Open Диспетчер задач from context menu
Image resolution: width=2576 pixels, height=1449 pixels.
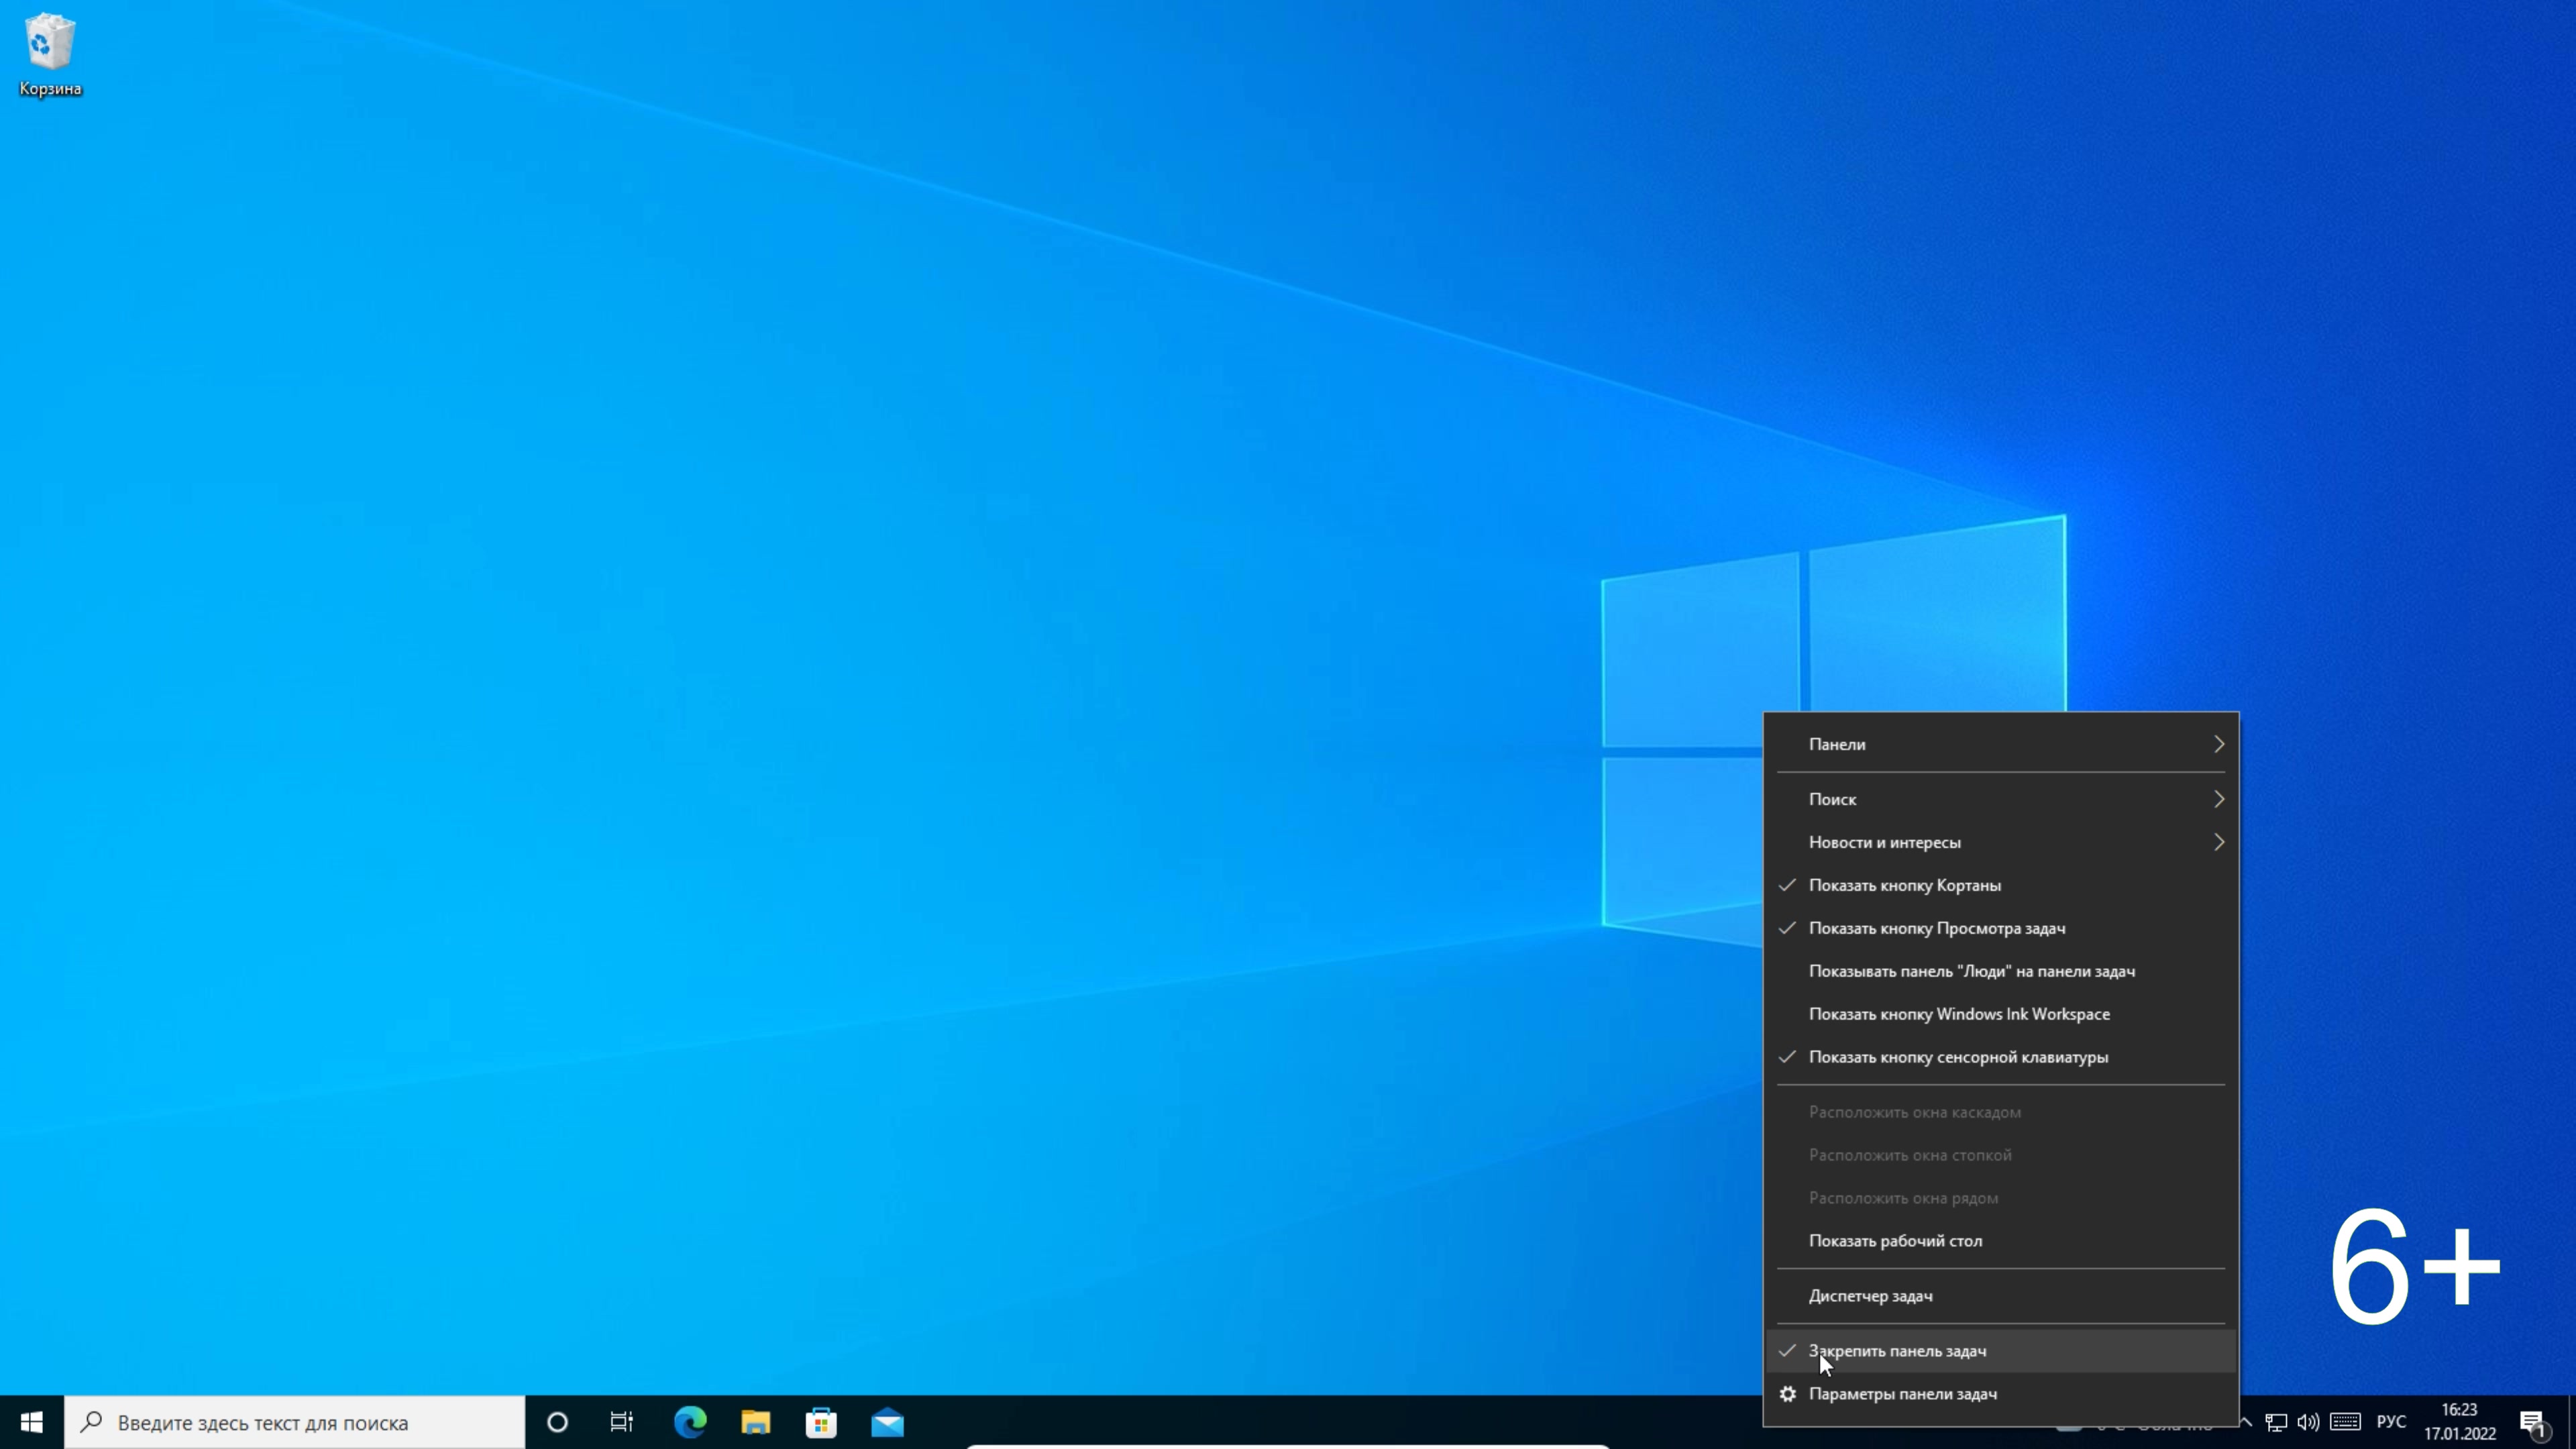pyautogui.click(x=2001, y=1296)
